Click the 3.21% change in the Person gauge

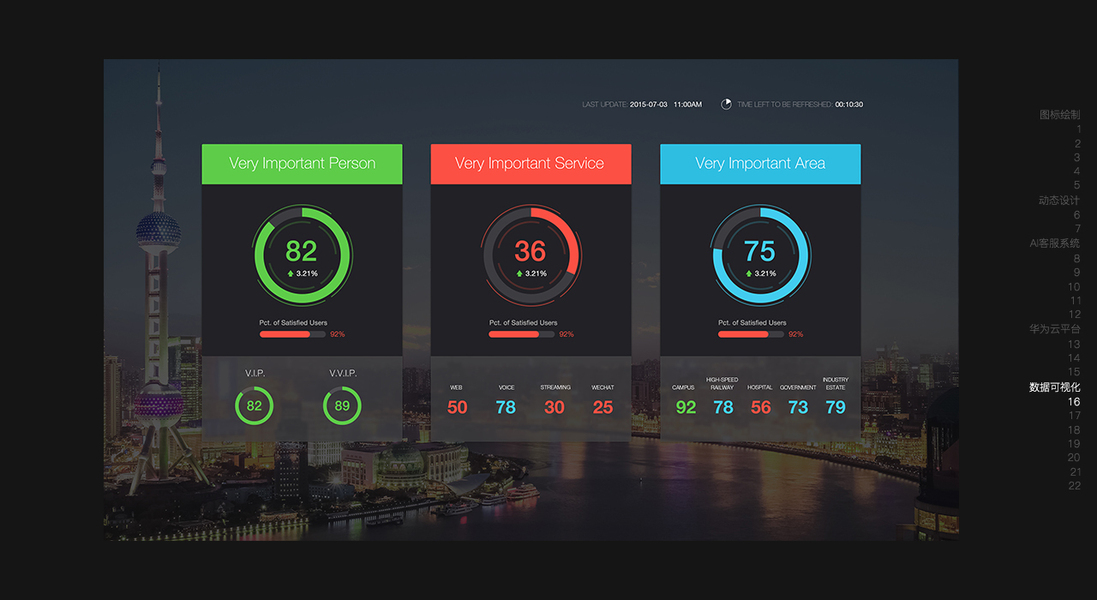pos(307,273)
